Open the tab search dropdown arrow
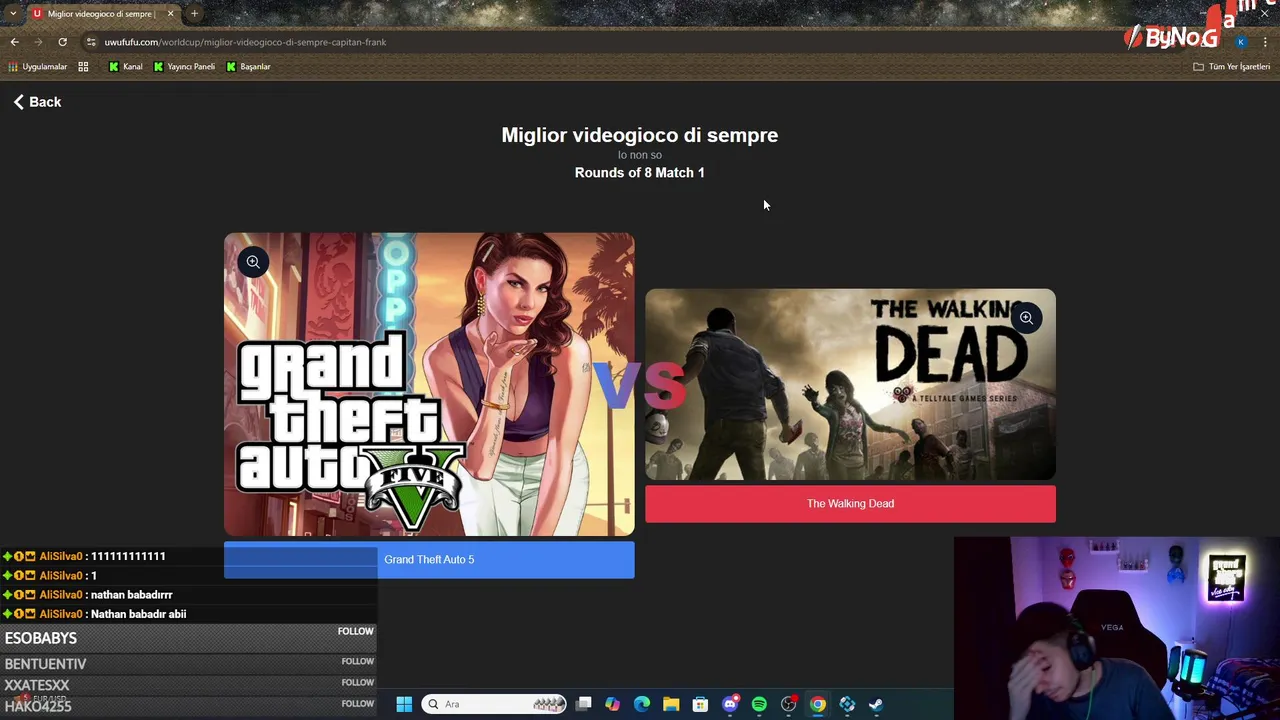Image resolution: width=1280 pixels, height=720 pixels. 12,14
